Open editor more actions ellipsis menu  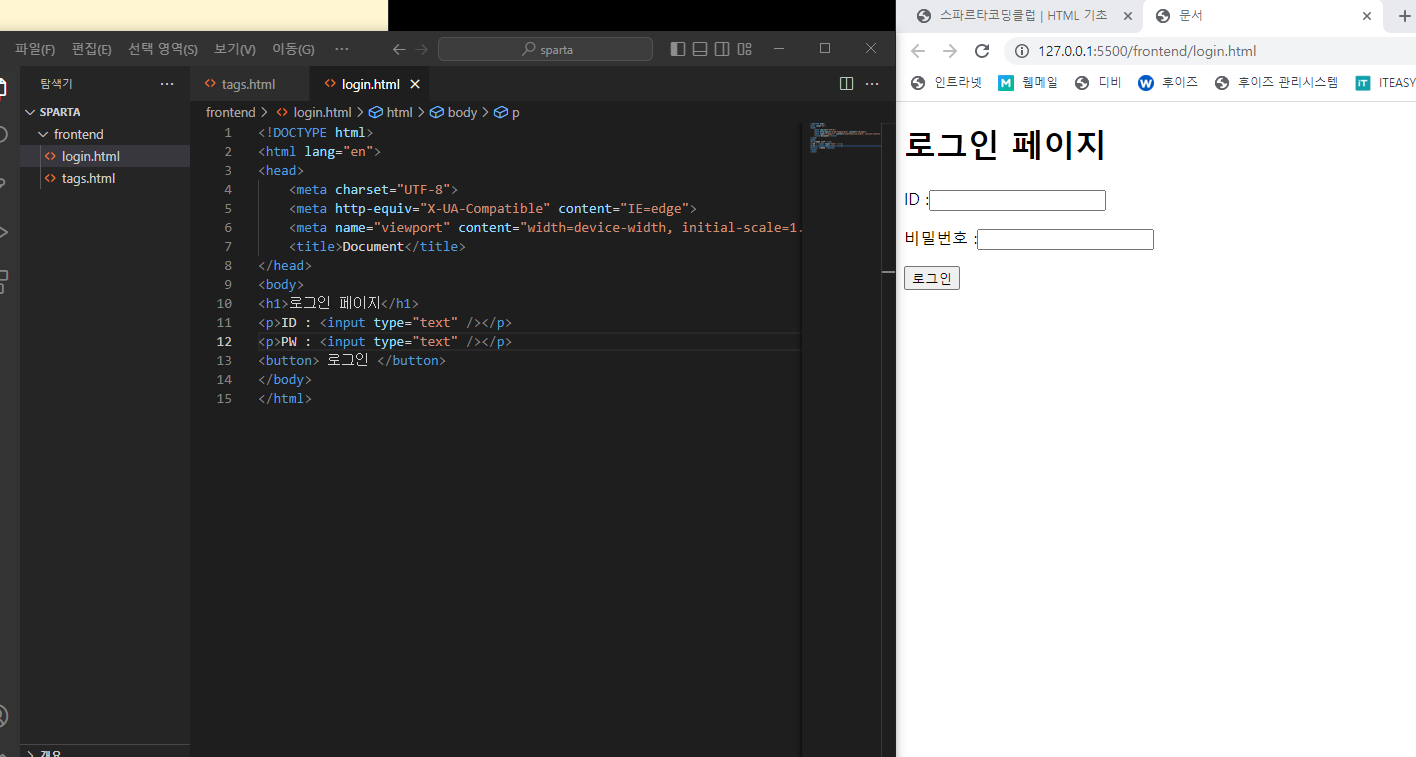[x=872, y=84]
